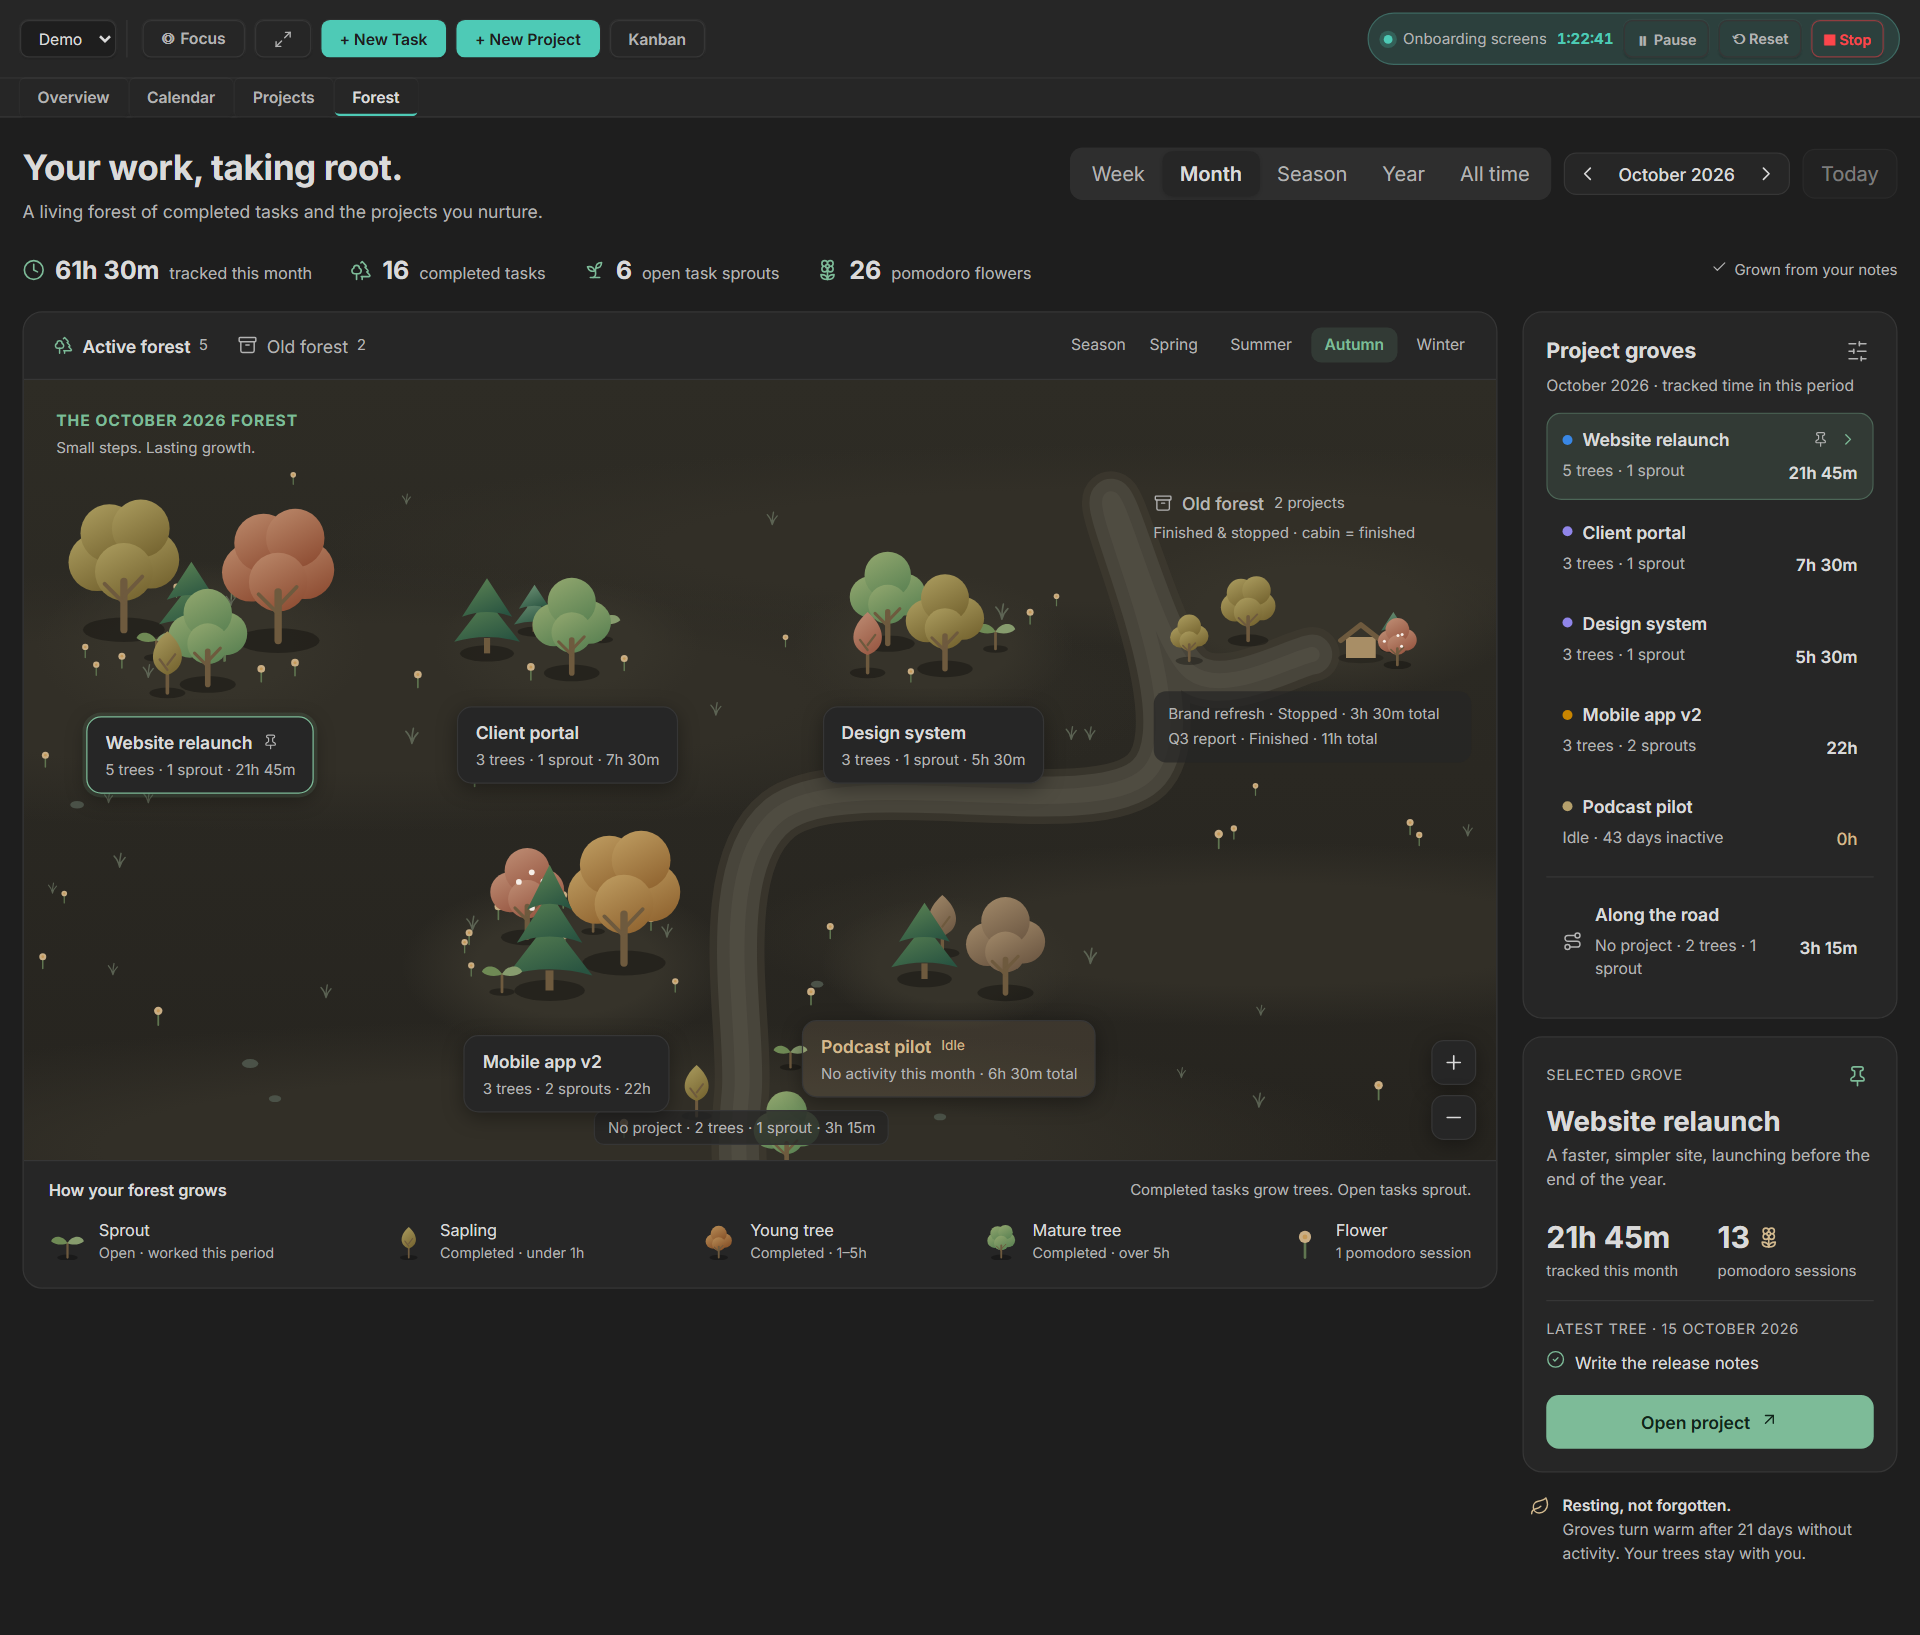Click the Along the road path icon

1572,942
